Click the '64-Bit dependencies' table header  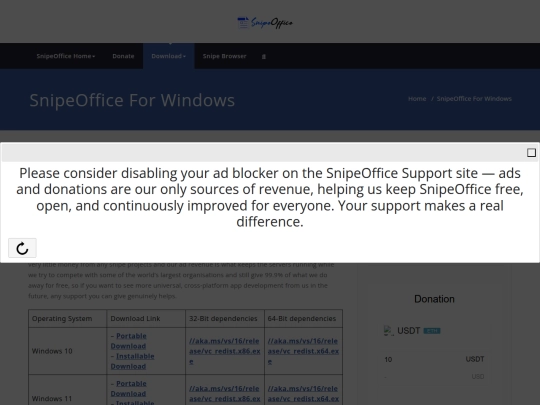point(302,319)
